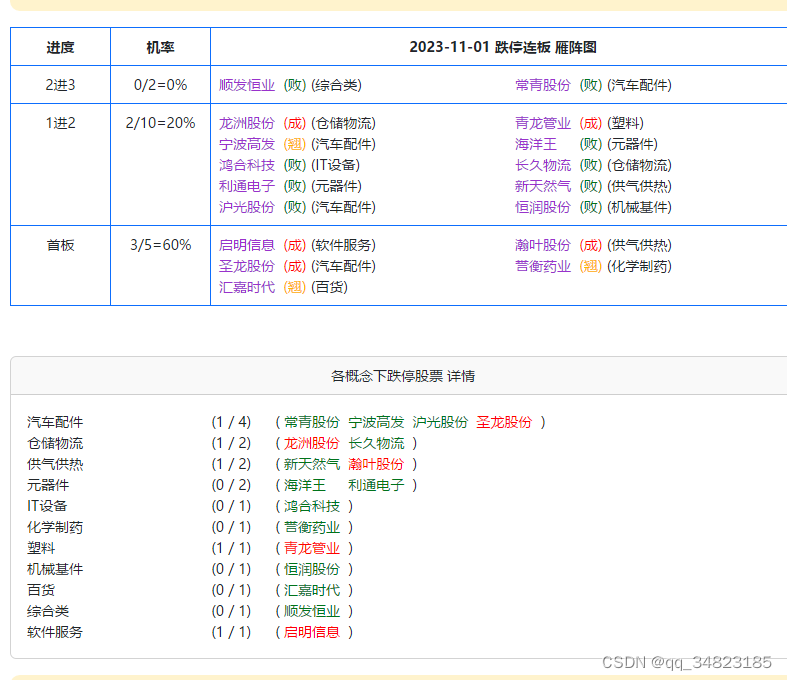
Task: Open 长久物流 link in the 雁阵图 table
Action: pyautogui.click(x=543, y=165)
